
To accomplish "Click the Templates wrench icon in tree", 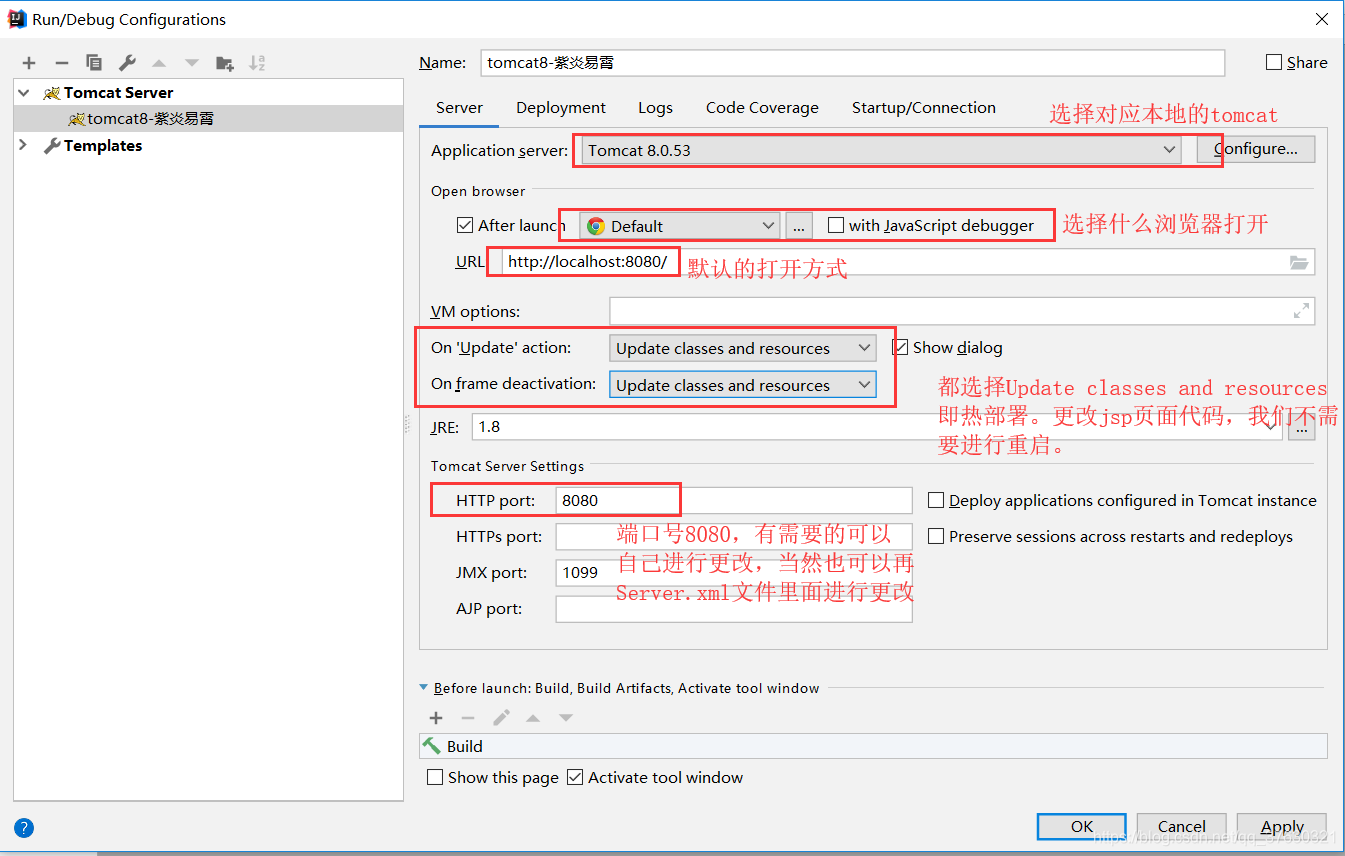I will [x=52, y=146].
